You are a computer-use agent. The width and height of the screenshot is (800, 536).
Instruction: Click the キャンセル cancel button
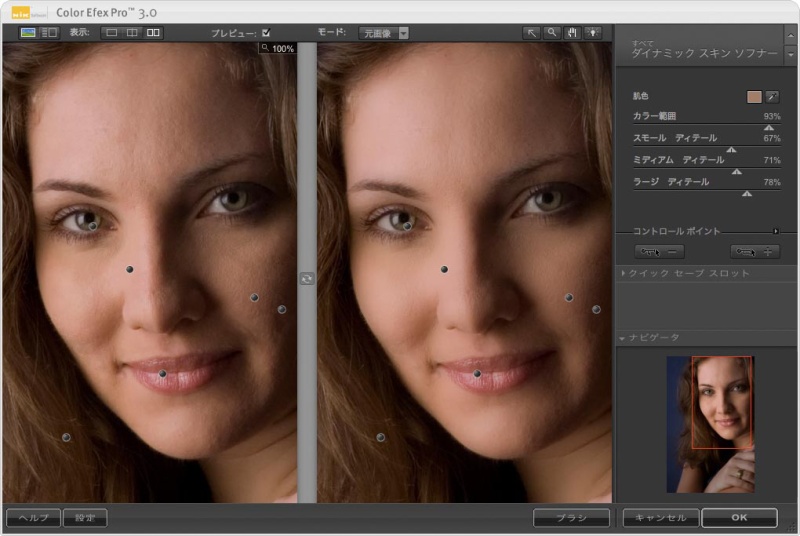661,518
